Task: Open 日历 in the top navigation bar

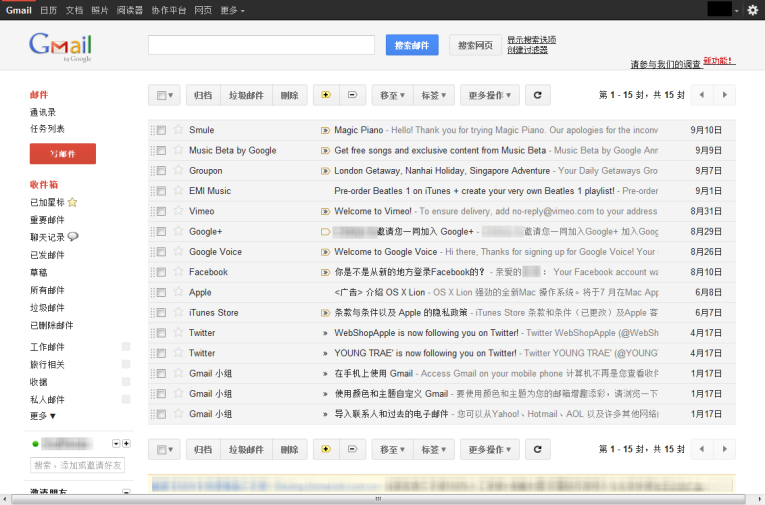Action: [x=48, y=9]
